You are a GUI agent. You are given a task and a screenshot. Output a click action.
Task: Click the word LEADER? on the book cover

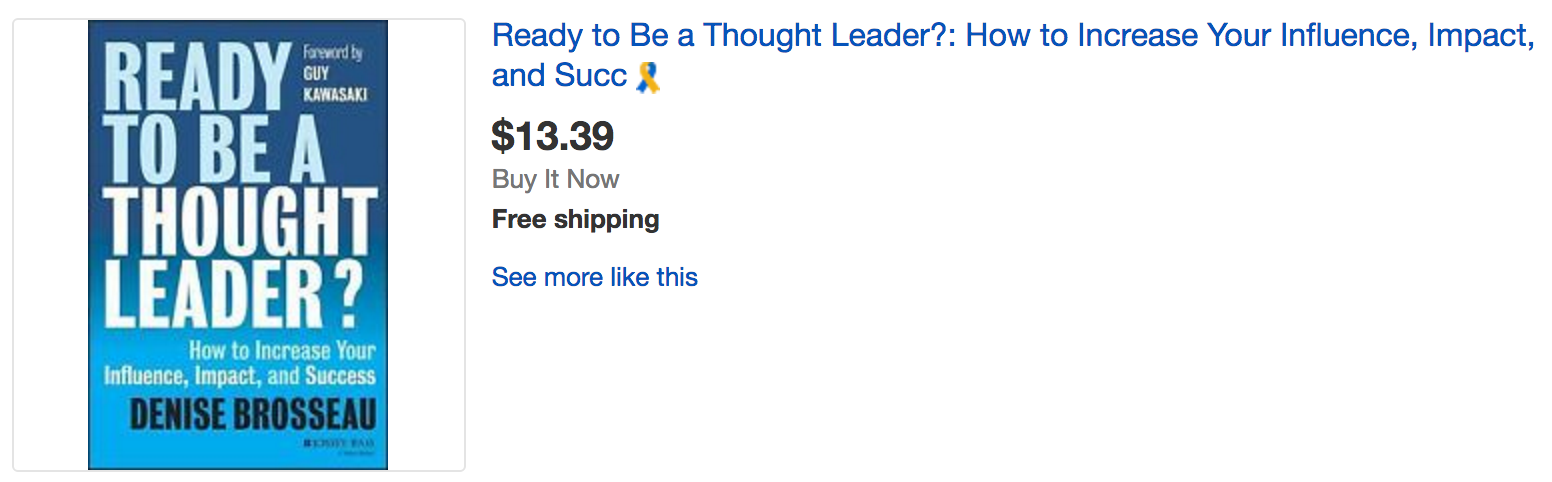[x=230, y=296]
